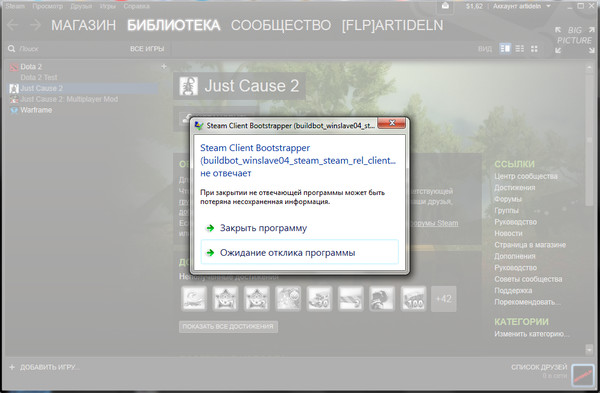Click the wallet balance $1.62
The height and width of the screenshot is (393, 600).
pos(474,6)
